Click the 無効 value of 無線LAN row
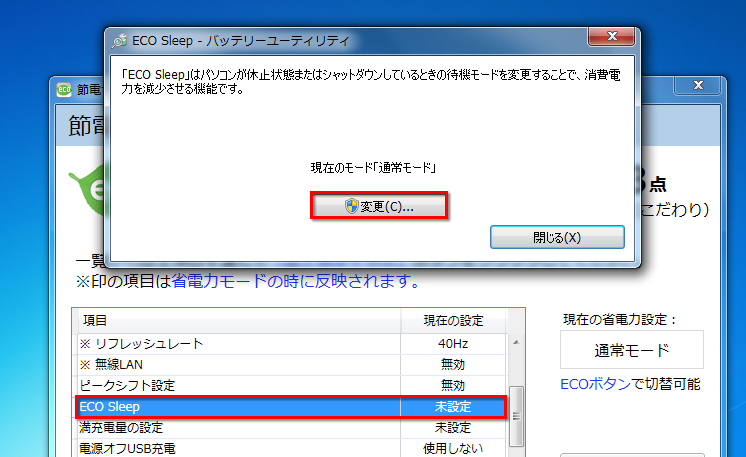The width and height of the screenshot is (746, 457). click(x=453, y=364)
